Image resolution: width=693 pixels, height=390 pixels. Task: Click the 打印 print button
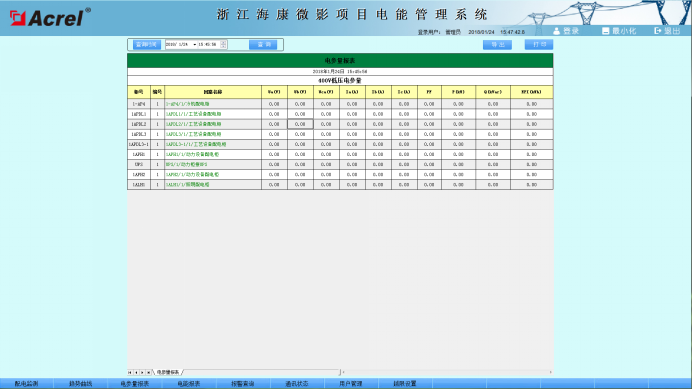pos(539,45)
